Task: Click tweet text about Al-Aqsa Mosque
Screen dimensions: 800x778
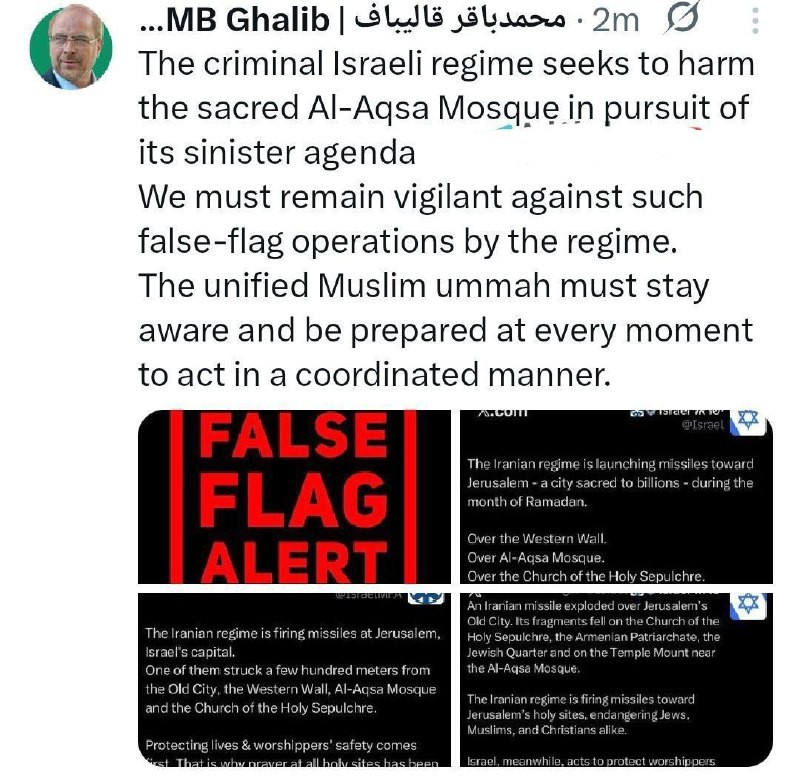Action: coord(446,108)
